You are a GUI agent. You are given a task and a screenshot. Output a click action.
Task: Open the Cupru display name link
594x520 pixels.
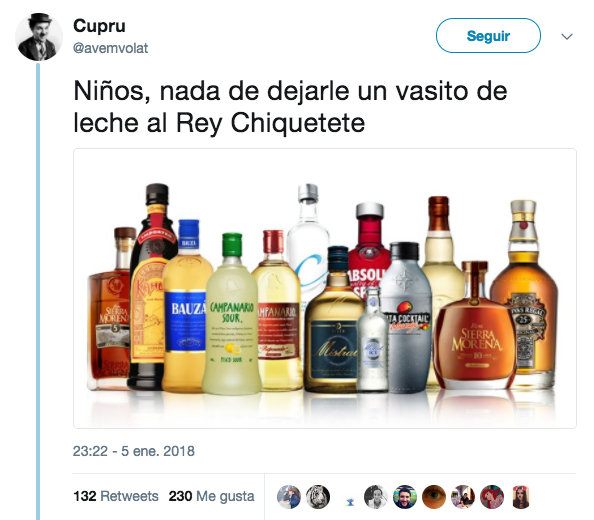point(99,26)
